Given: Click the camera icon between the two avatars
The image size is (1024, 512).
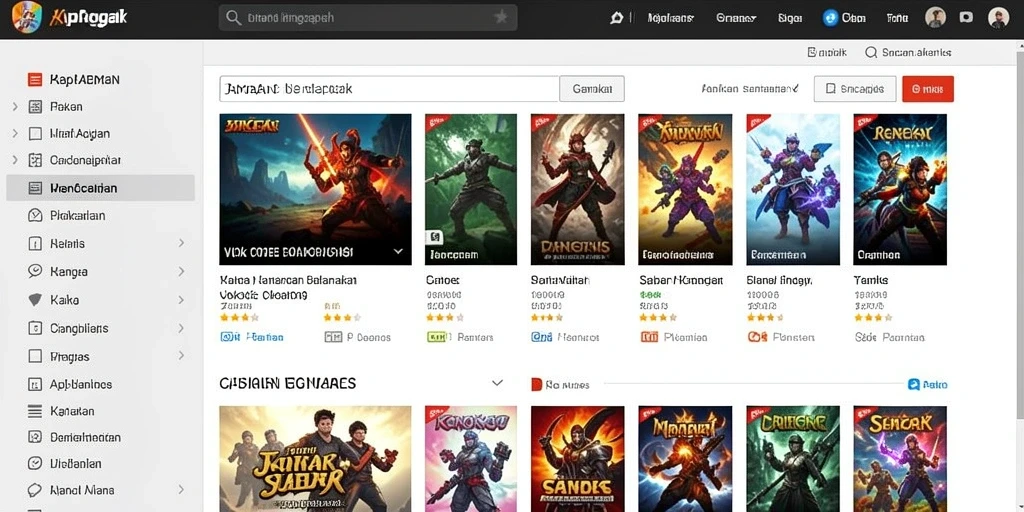Looking at the screenshot, I should click(x=966, y=18).
